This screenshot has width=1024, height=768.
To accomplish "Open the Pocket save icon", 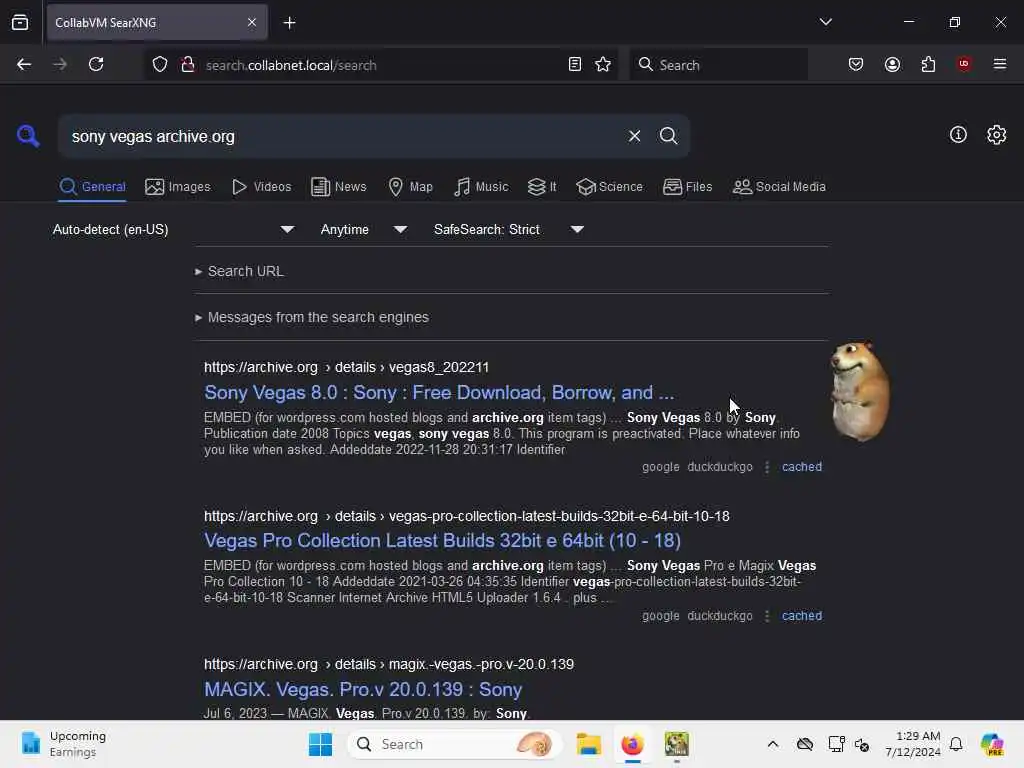I will [856, 64].
